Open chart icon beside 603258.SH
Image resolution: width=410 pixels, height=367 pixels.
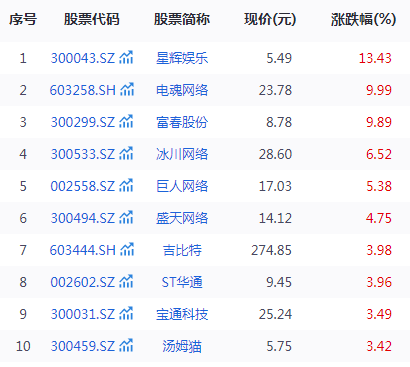127,90
